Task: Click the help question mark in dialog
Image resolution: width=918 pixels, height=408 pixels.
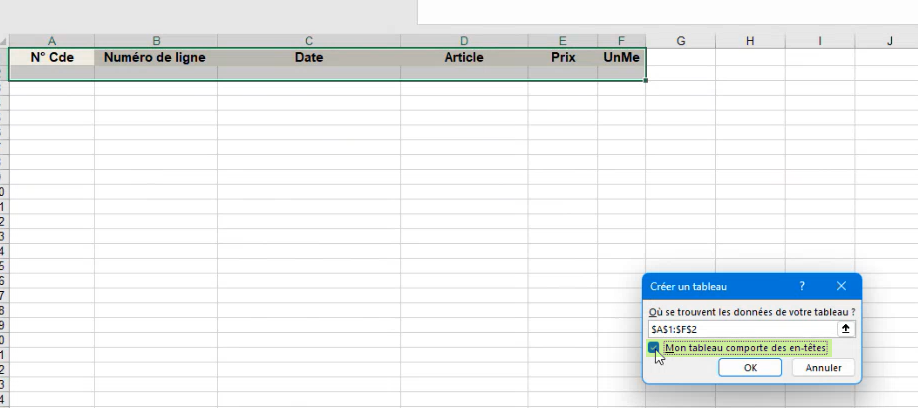Action: pyautogui.click(x=802, y=286)
